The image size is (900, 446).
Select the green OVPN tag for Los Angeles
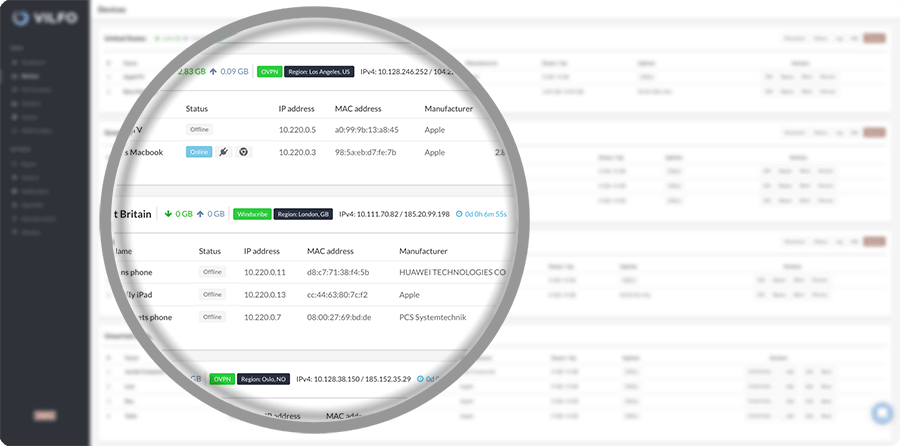(268, 71)
